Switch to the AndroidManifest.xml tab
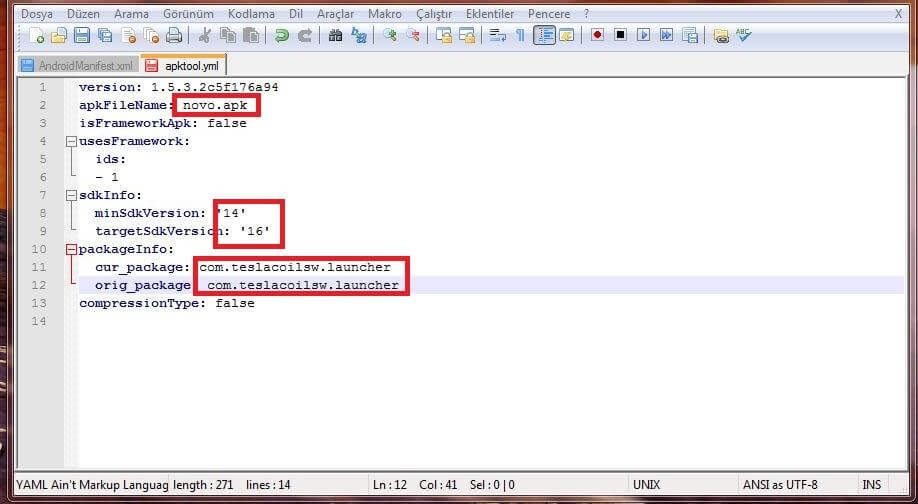 point(77,65)
